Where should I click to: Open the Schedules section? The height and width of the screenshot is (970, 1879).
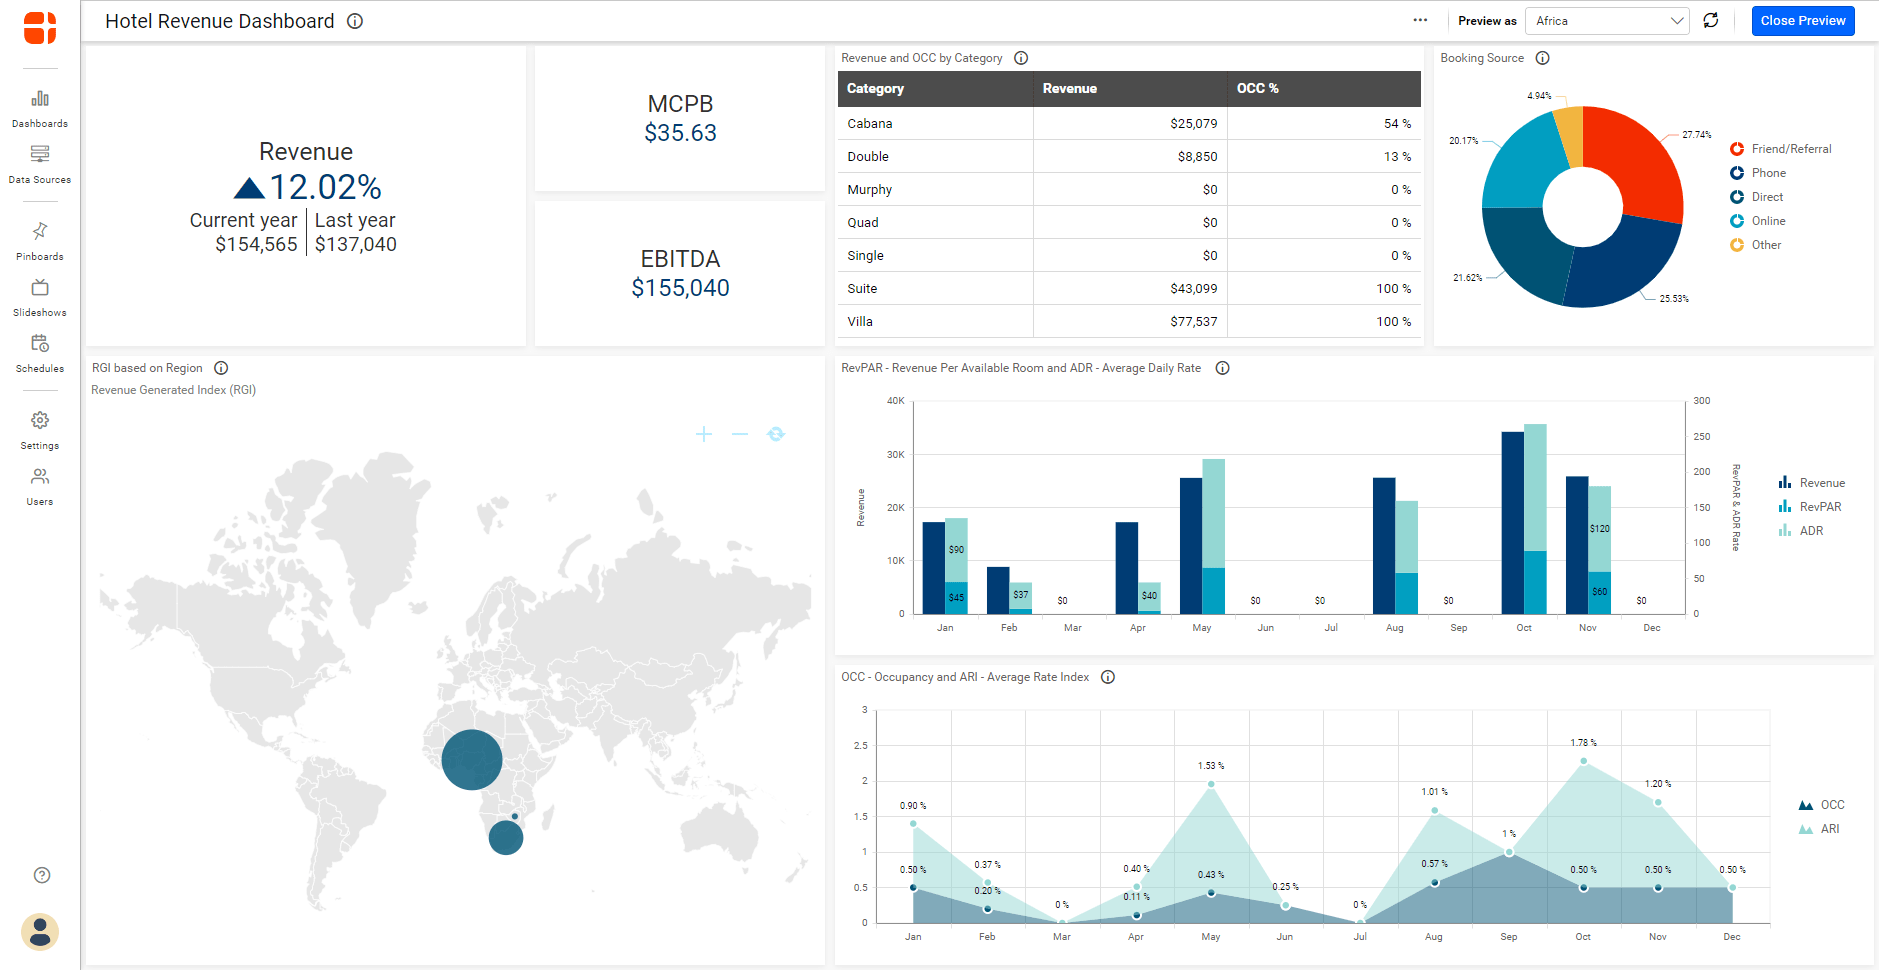coord(40,353)
